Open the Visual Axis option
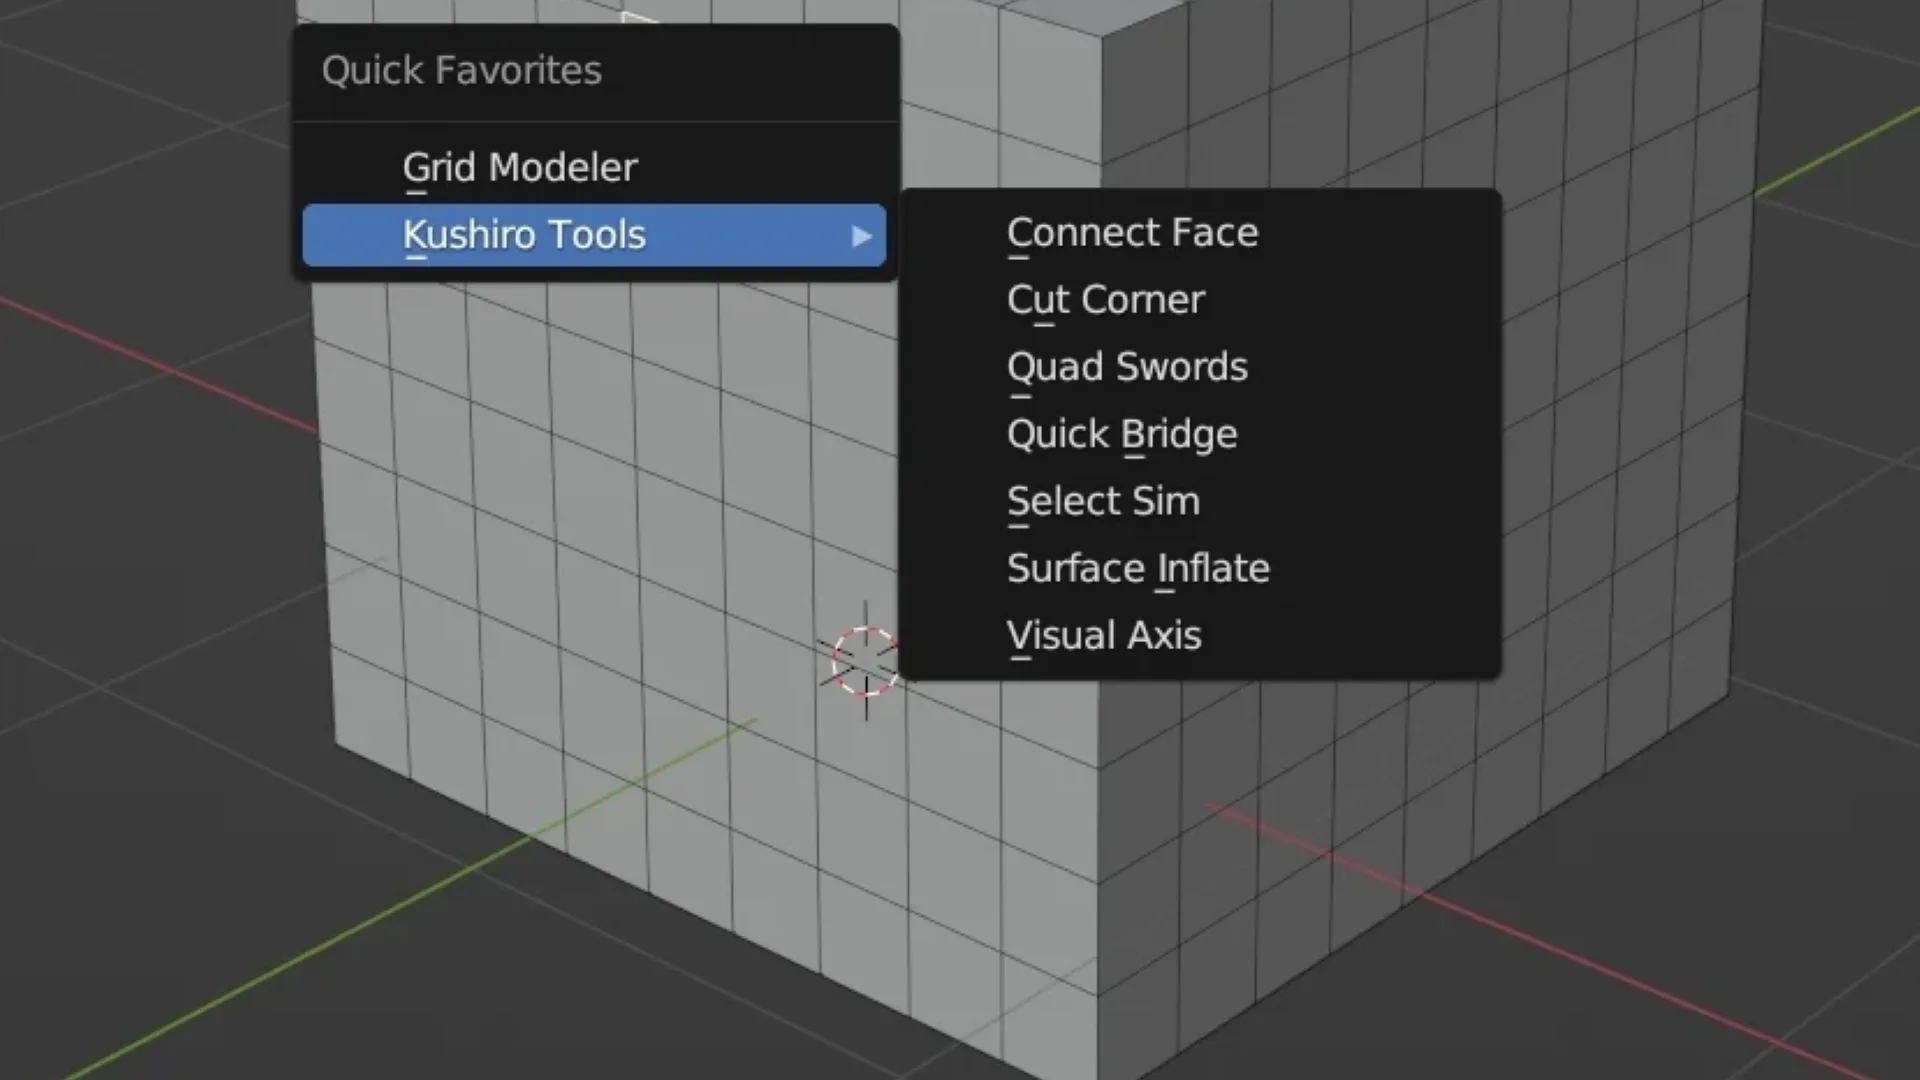 (1200, 635)
